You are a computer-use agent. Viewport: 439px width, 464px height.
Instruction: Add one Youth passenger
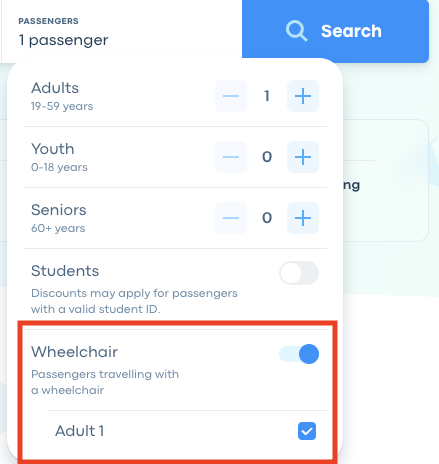(x=303, y=157)
